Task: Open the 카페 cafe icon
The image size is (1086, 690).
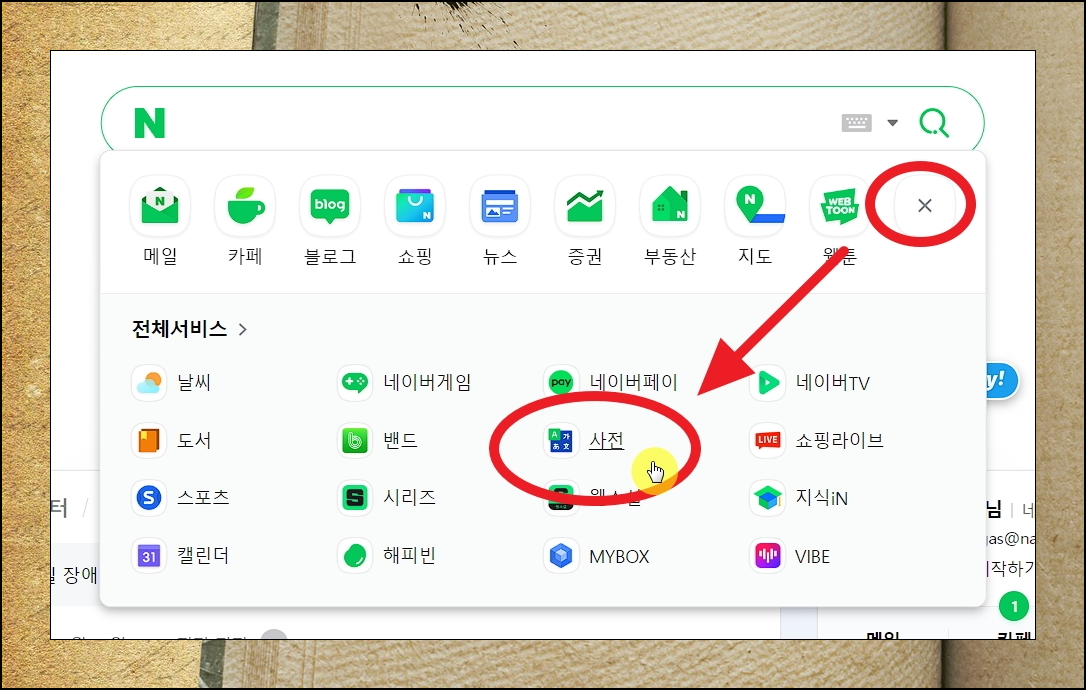Action: pyautogui.click(x=245, y=206)
